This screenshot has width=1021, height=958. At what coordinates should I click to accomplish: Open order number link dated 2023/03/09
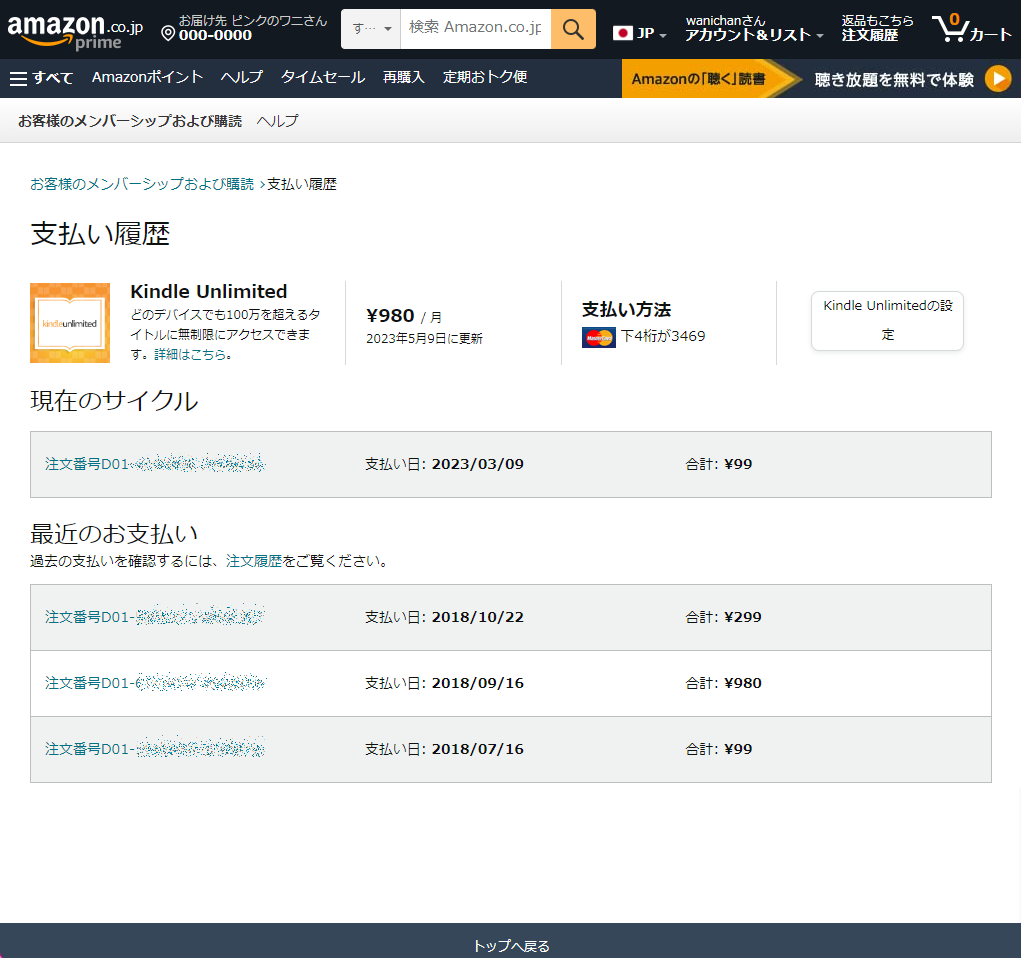pos(155,464)
